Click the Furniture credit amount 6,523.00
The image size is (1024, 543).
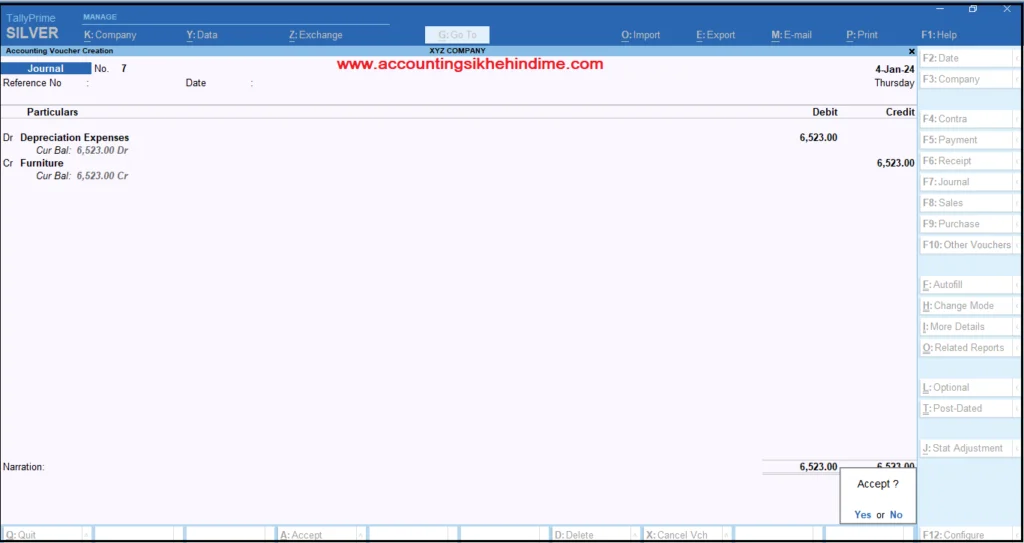pyautogui.click(x=895, y=163)
